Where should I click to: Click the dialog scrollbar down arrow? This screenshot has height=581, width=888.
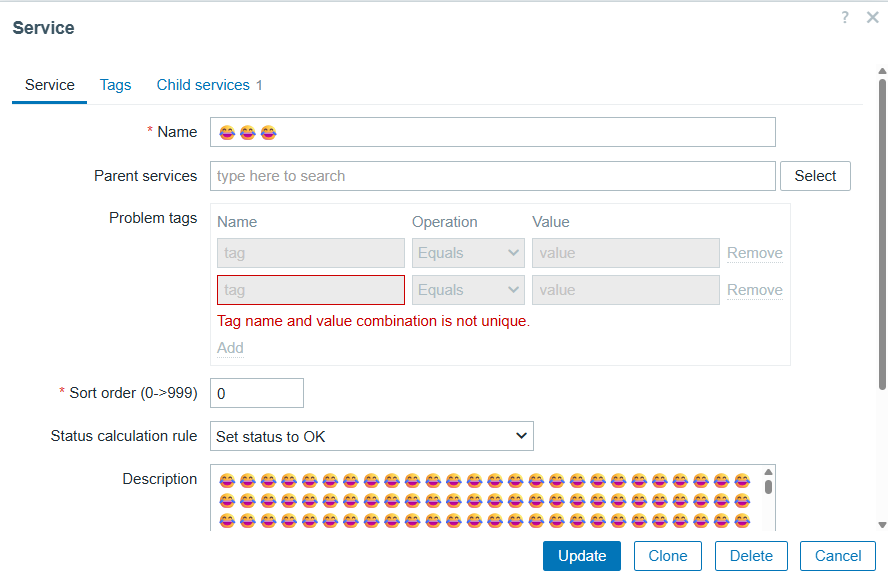pos(882,525)
